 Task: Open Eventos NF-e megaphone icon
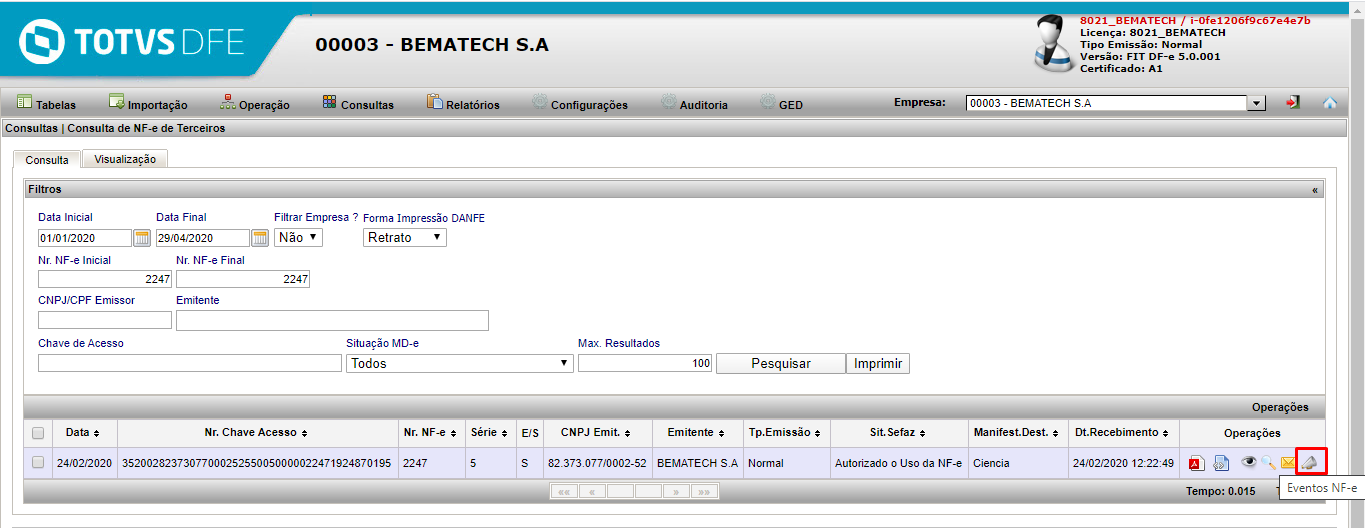tap(1310, 461)
